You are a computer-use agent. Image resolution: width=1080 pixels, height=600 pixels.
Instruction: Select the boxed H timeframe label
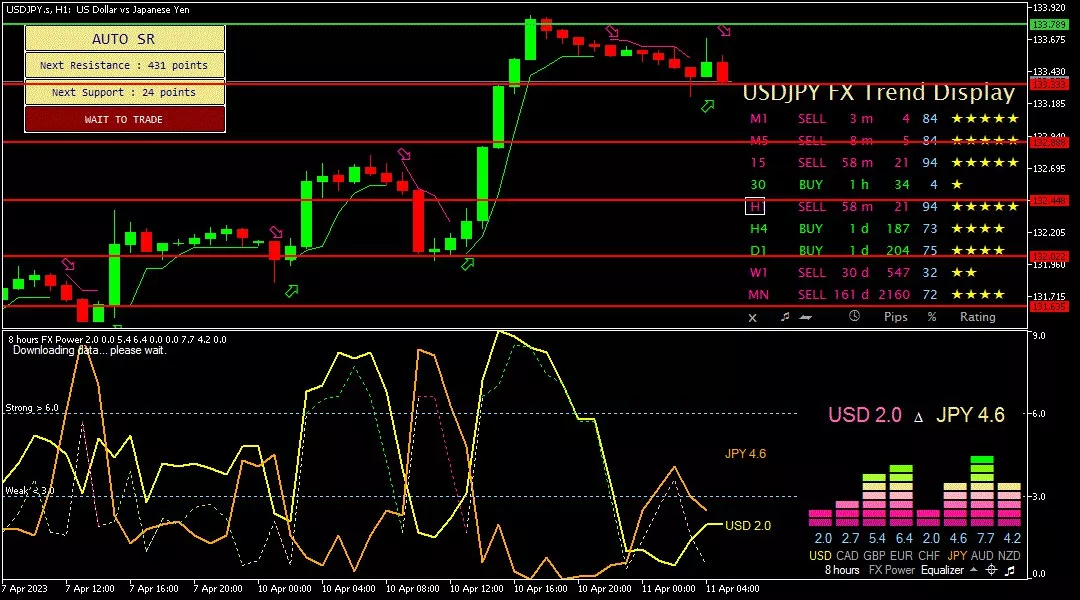pos(755,207)
